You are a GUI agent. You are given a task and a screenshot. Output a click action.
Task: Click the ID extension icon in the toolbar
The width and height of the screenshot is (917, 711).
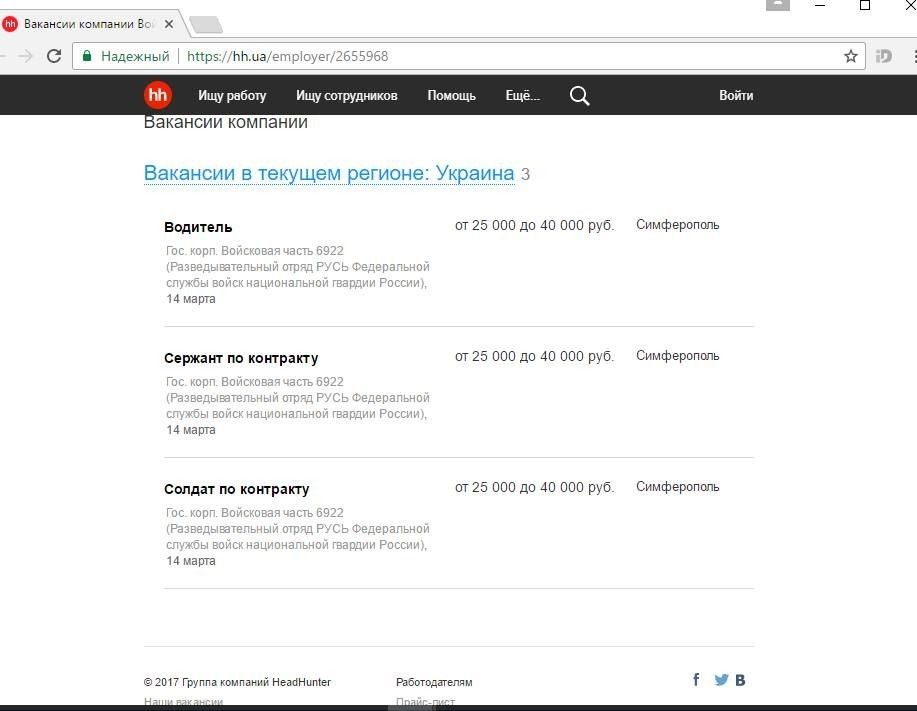883,56
